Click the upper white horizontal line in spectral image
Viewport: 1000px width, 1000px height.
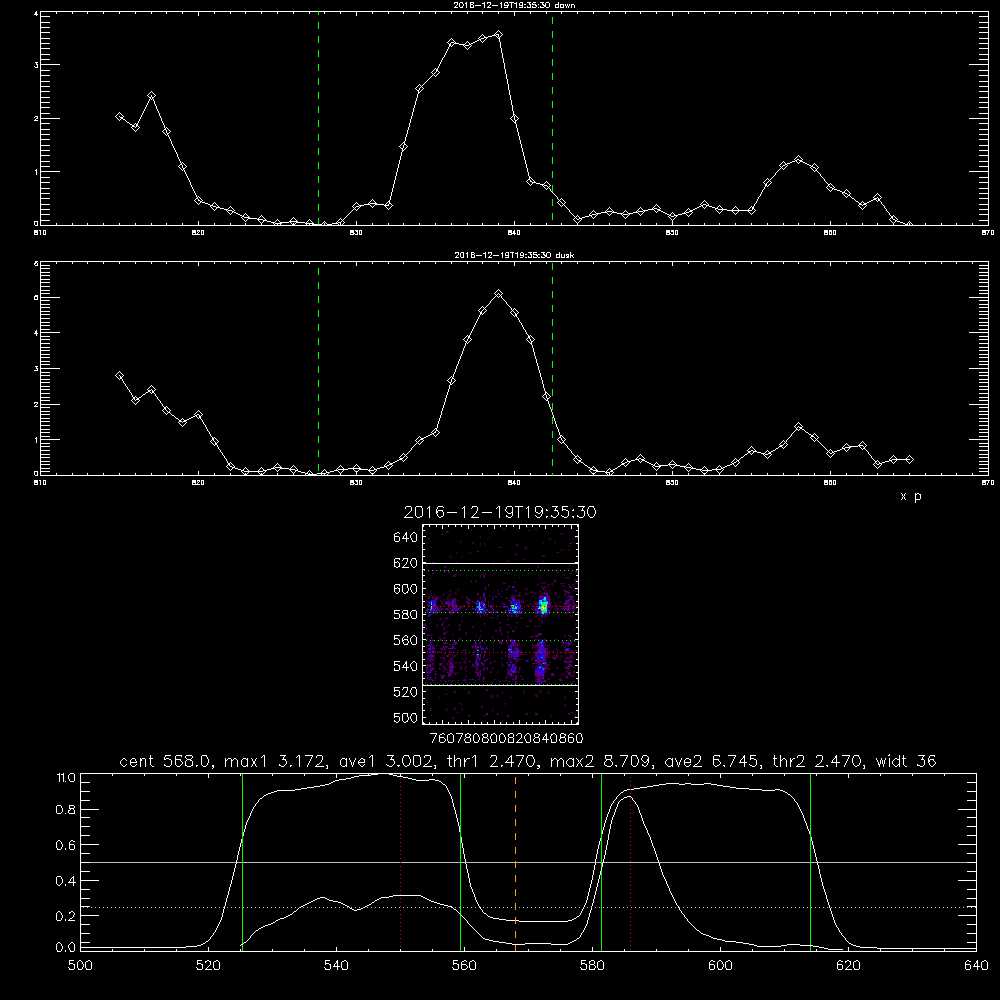point(501,563)
